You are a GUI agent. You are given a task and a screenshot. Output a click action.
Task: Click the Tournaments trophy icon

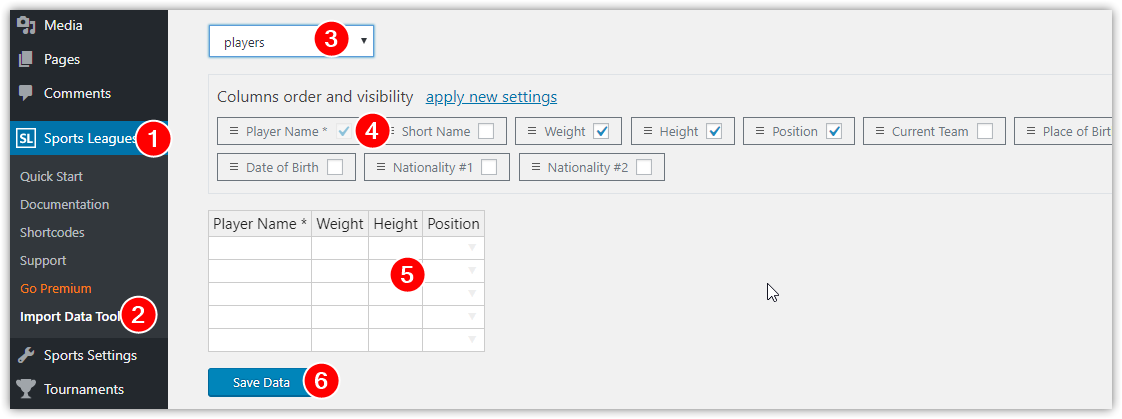click(x=26, y=389)
